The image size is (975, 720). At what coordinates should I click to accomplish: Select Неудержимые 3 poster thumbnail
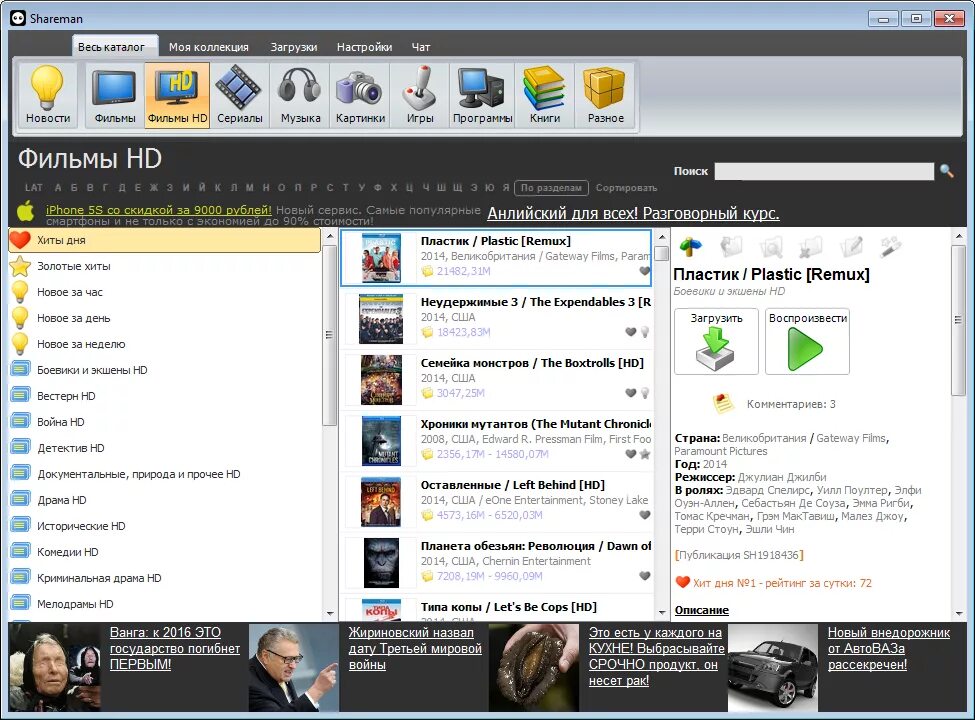click(x=381, y=319)
